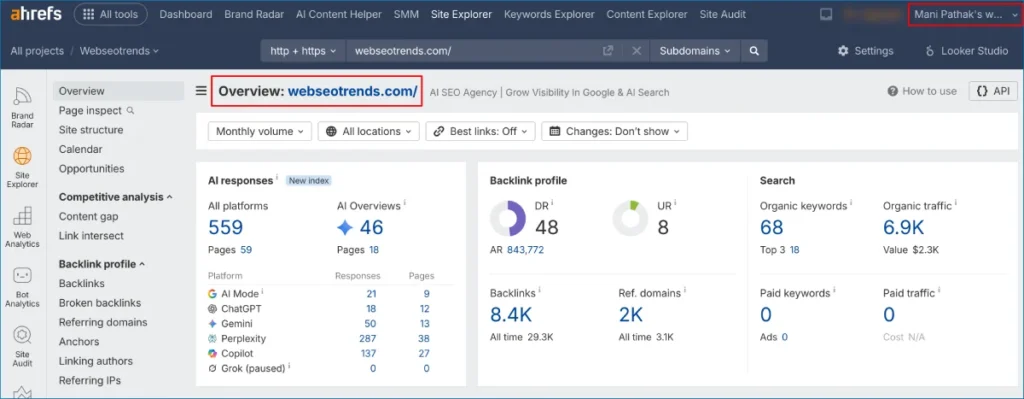Screen dimensions: 1024x399
Task: Click Organic keywords value 68
Action: (771, 227)
